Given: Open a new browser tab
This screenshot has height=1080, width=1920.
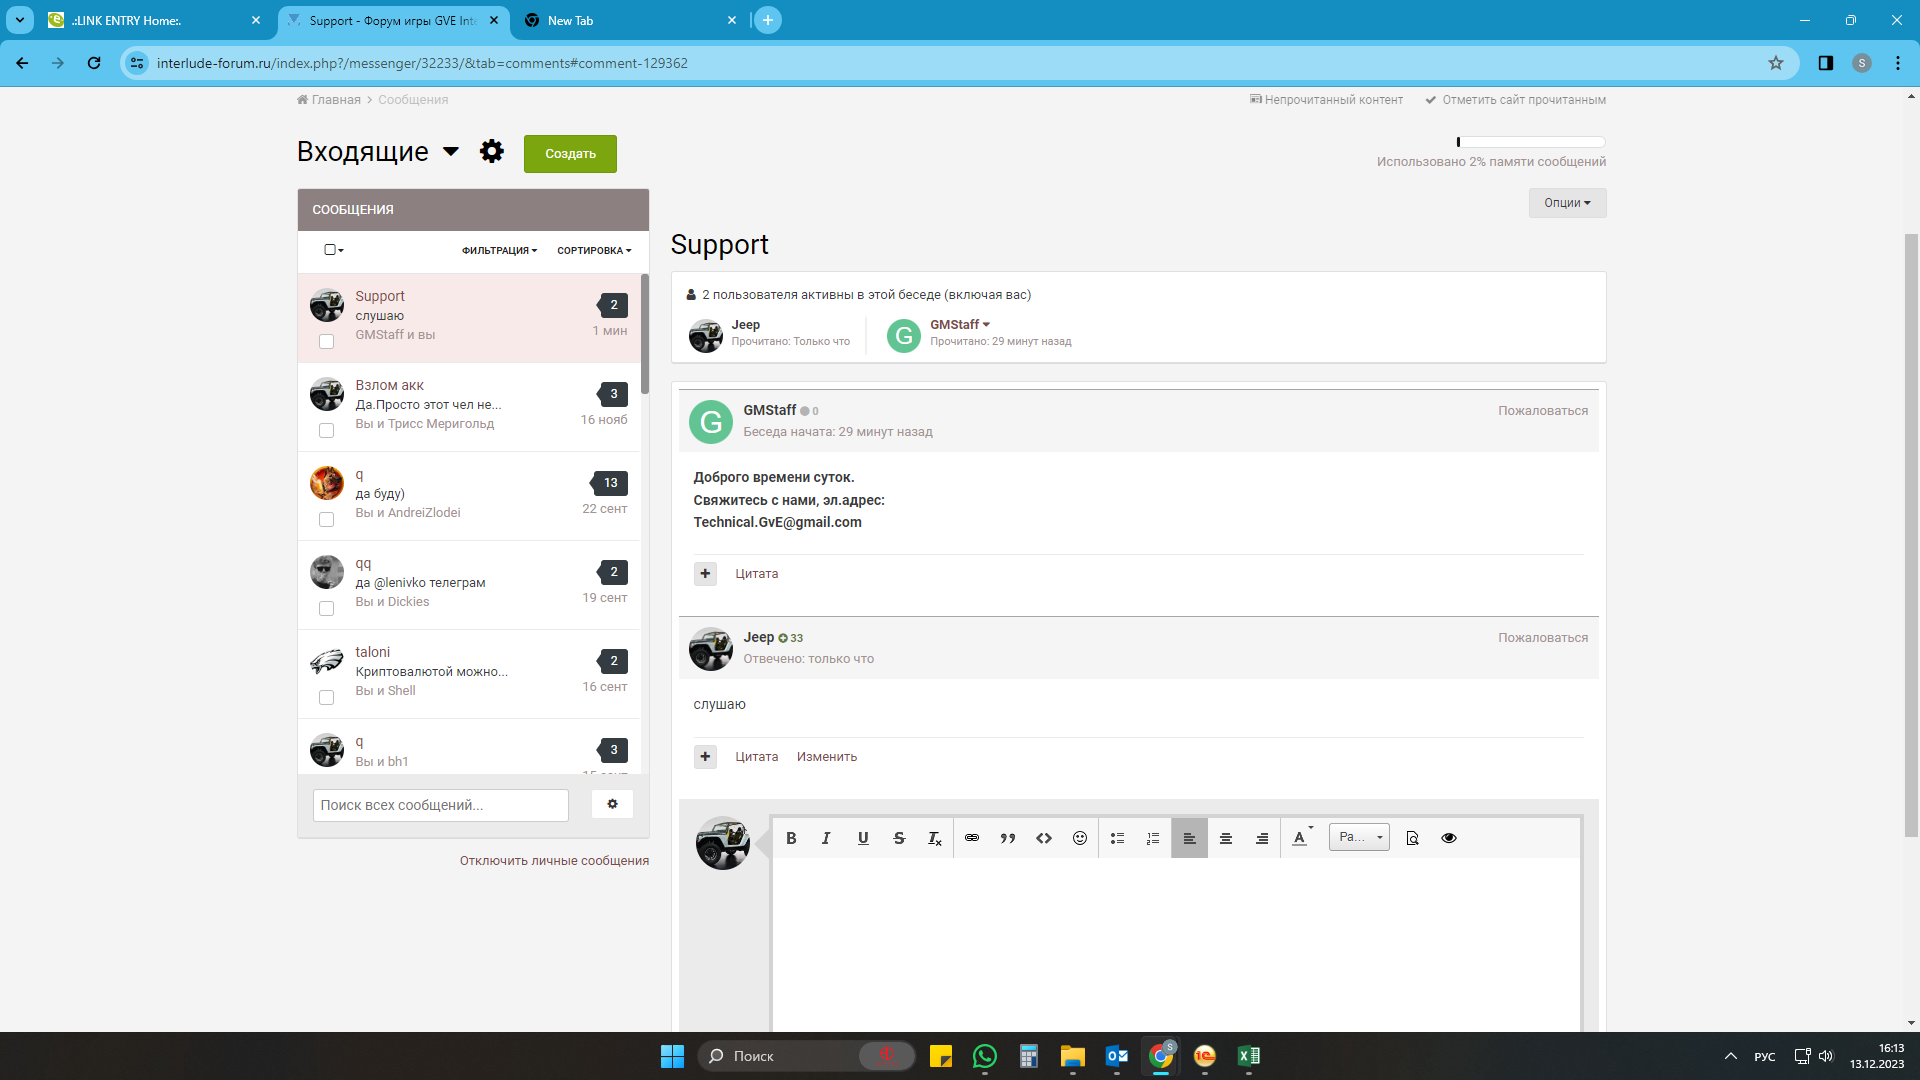Looking at the screenshot, I should pyautogui.click(x=768, y=20).
